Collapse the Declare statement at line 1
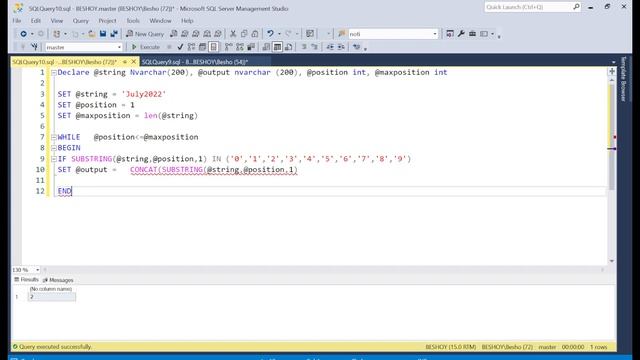The height and width of the screenshot is (360, 640). tap(53, 73)
